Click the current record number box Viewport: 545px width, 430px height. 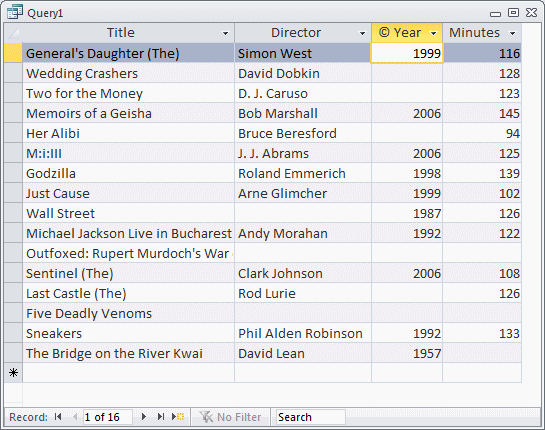click(108, 417)
